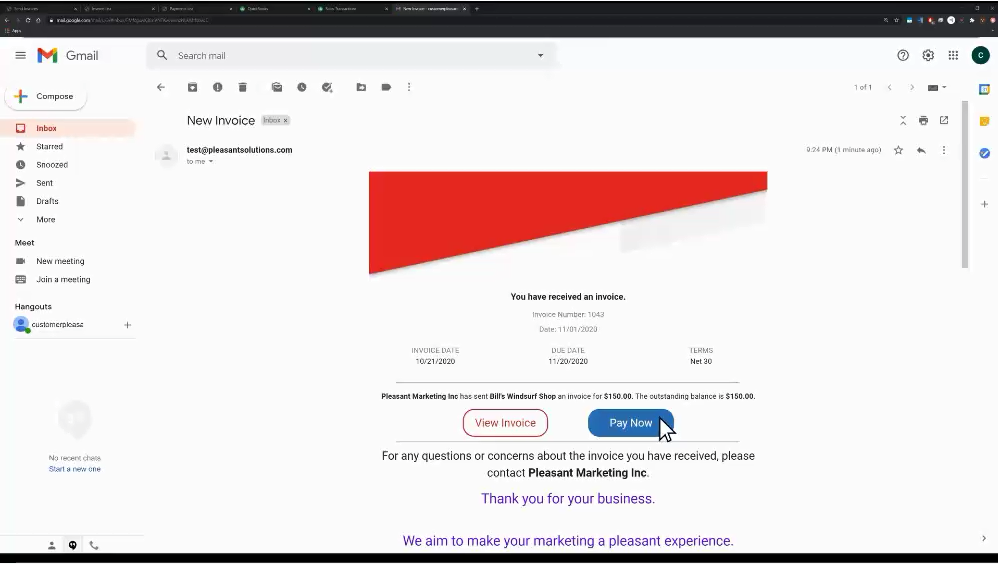Remove the Inbox label from message
The height and width of the screenshot is (564, 998).
285,121
